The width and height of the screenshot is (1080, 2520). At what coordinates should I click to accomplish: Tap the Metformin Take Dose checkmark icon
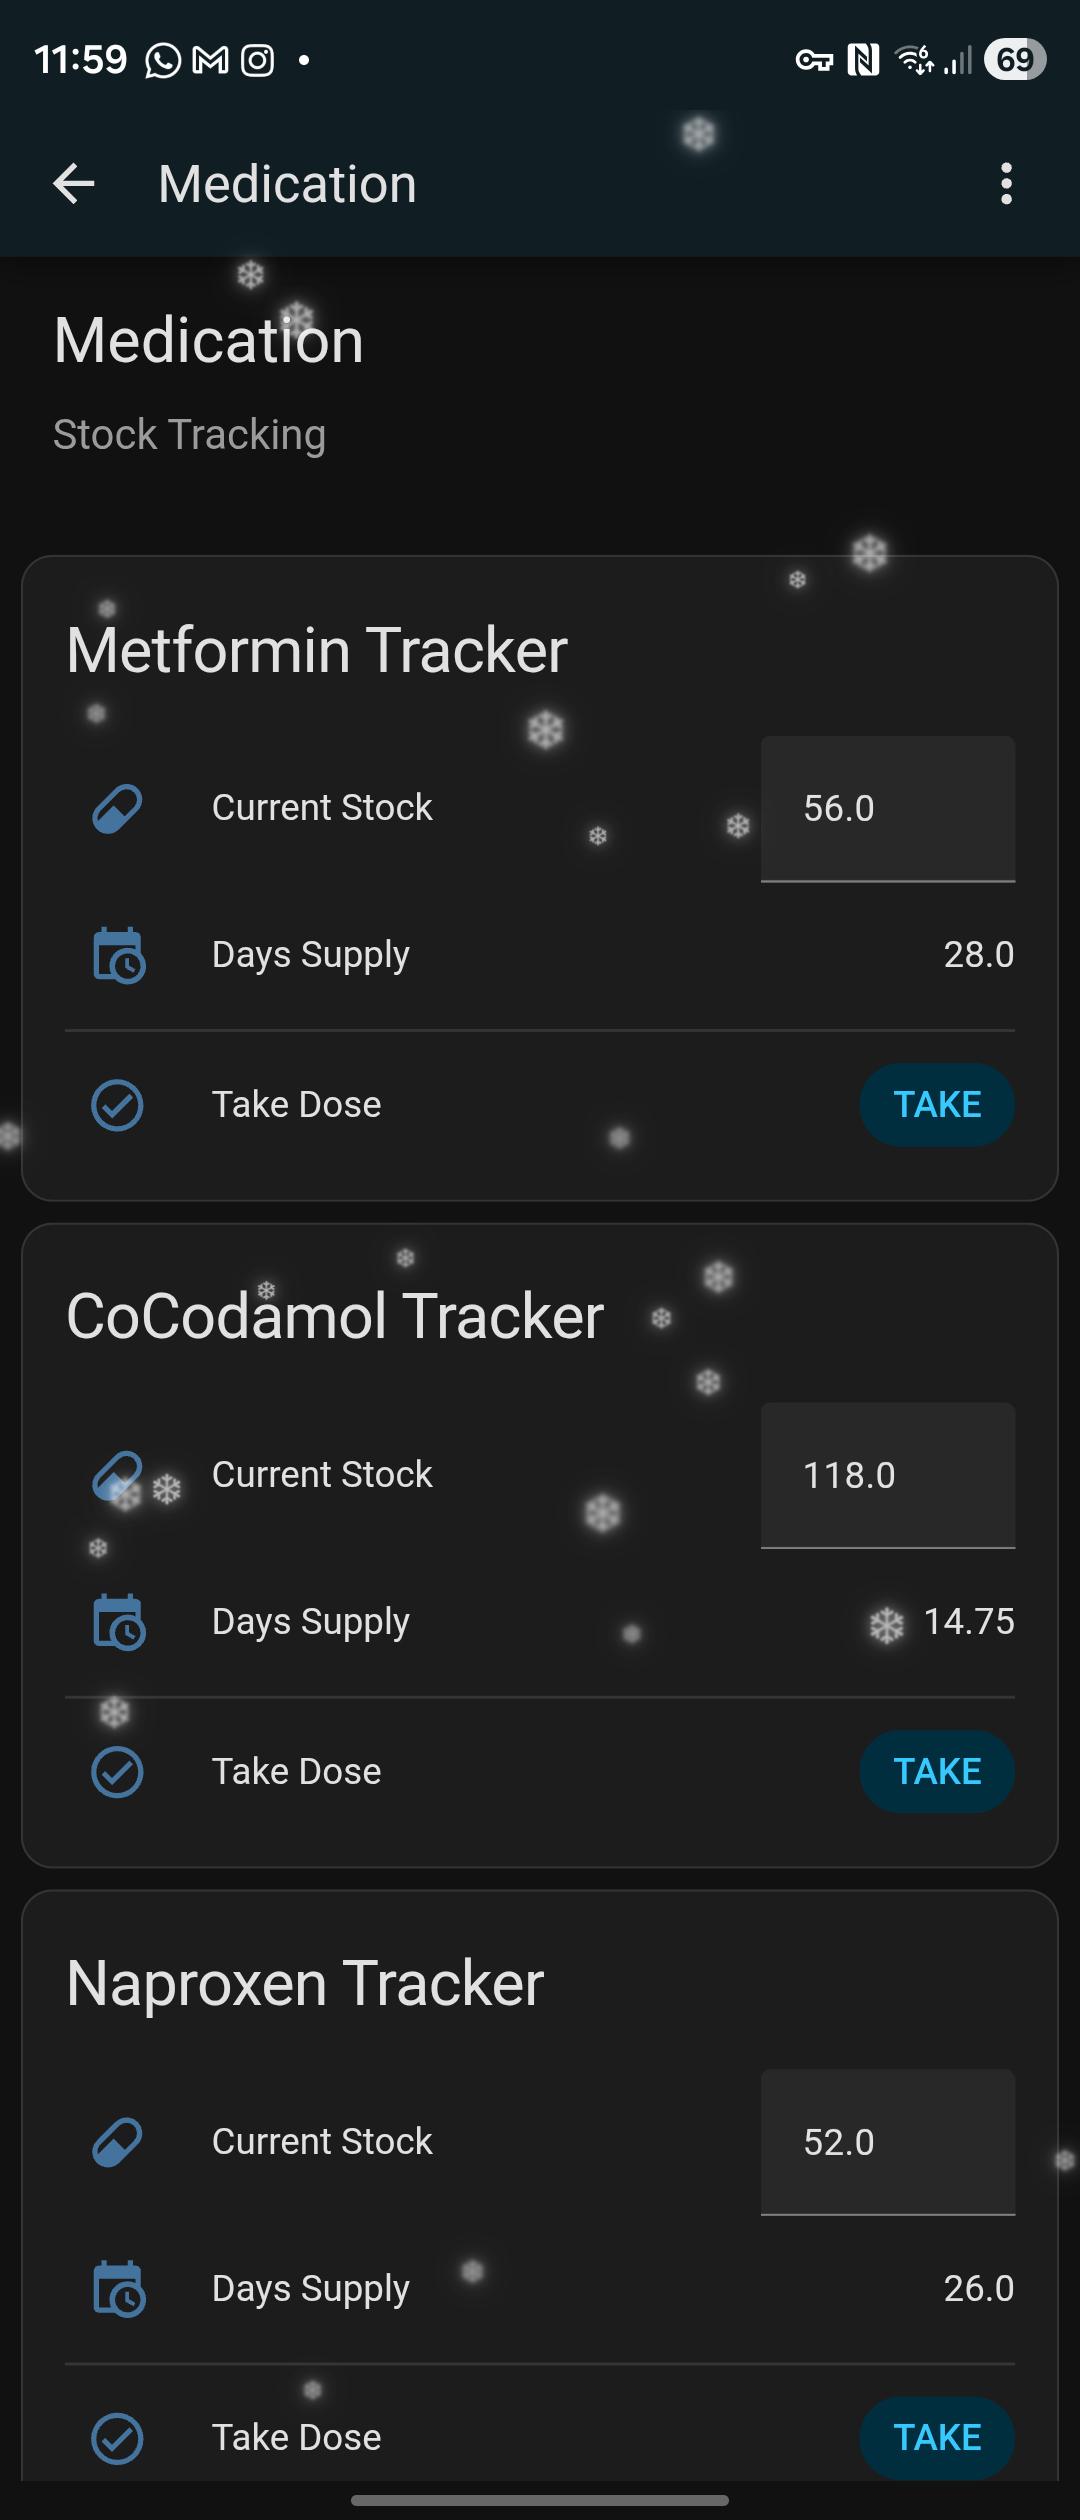(x=117, y=1105)
